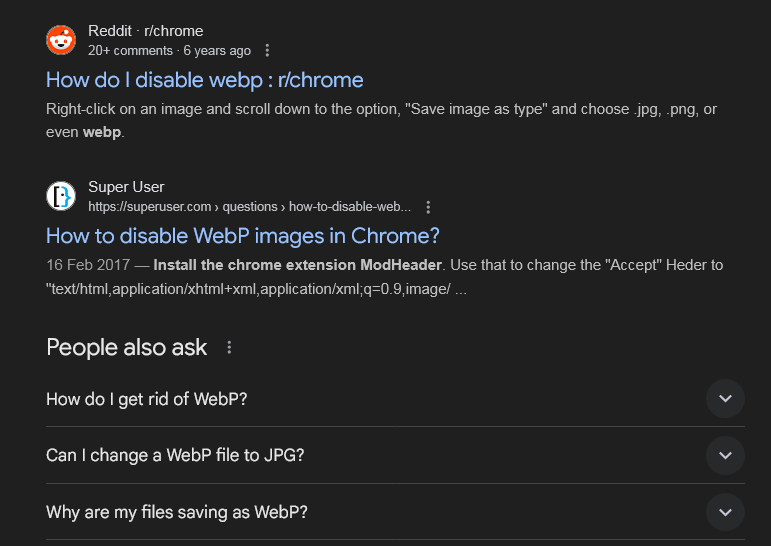Click the "20+ comments · 6 years ago" text
This screenshot has height=546, width=771.
(169, 50)
